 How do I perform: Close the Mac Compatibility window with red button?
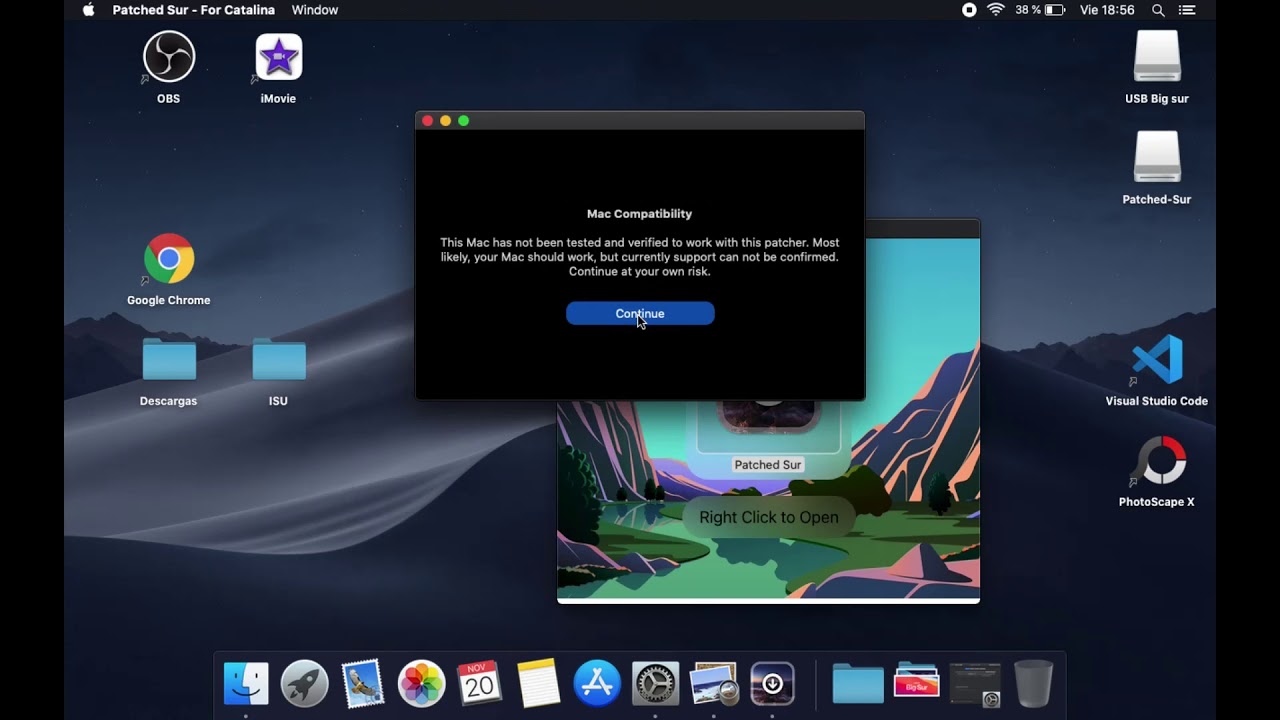427,121
